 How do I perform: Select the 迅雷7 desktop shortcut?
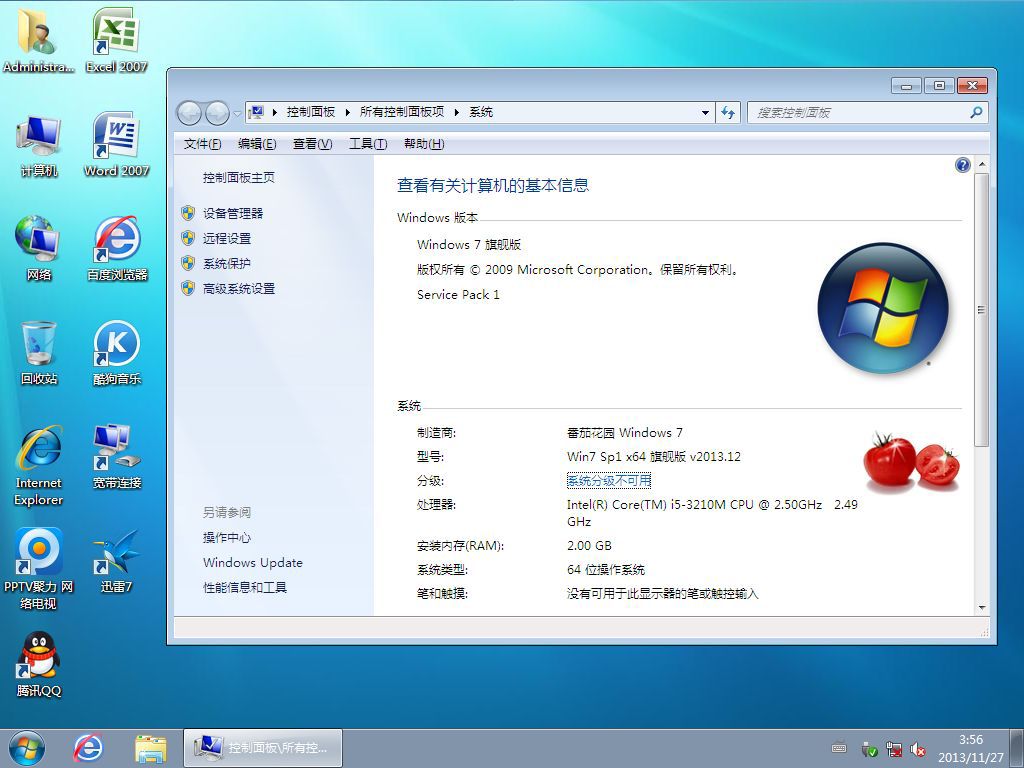pos(116,561)
